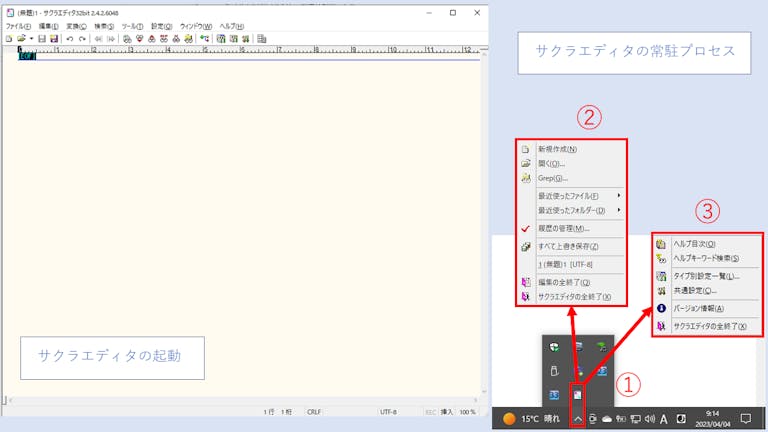The height and width of the screenshot is (432, 768).
Task: Click Sakura Editor icon in tray overflow
Action: click(578, 395)
